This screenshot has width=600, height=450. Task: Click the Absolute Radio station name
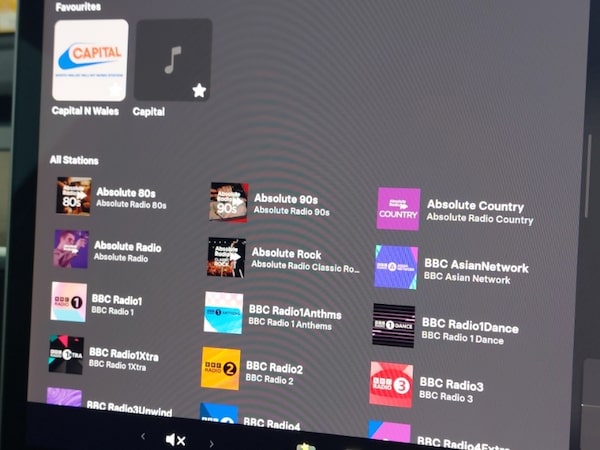pos(127,246)
